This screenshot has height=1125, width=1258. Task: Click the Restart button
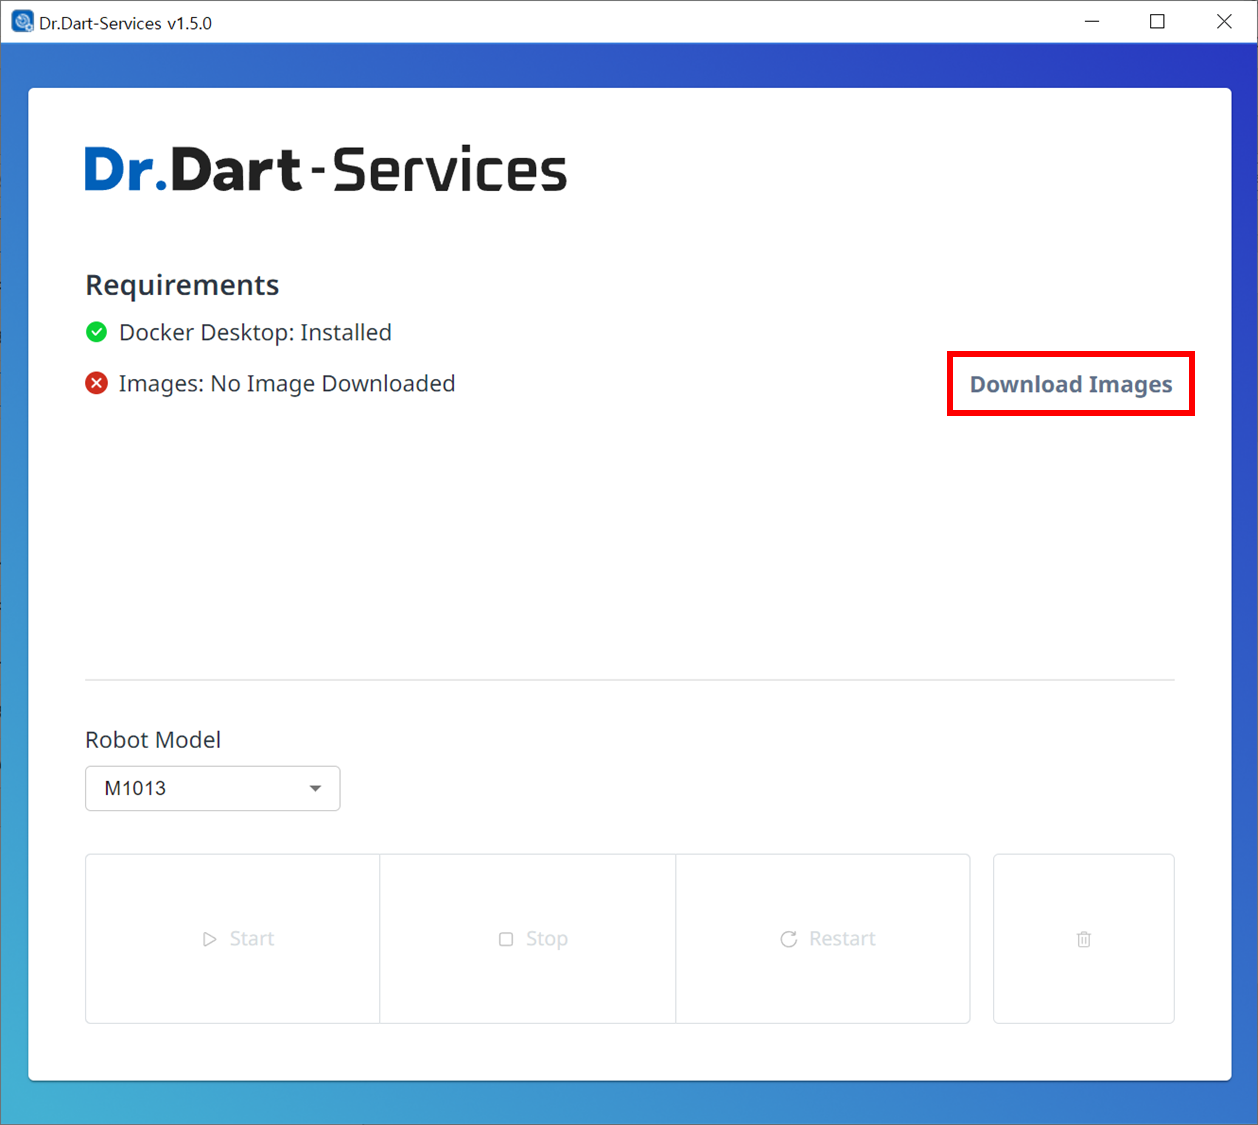[x=823, y=938]
